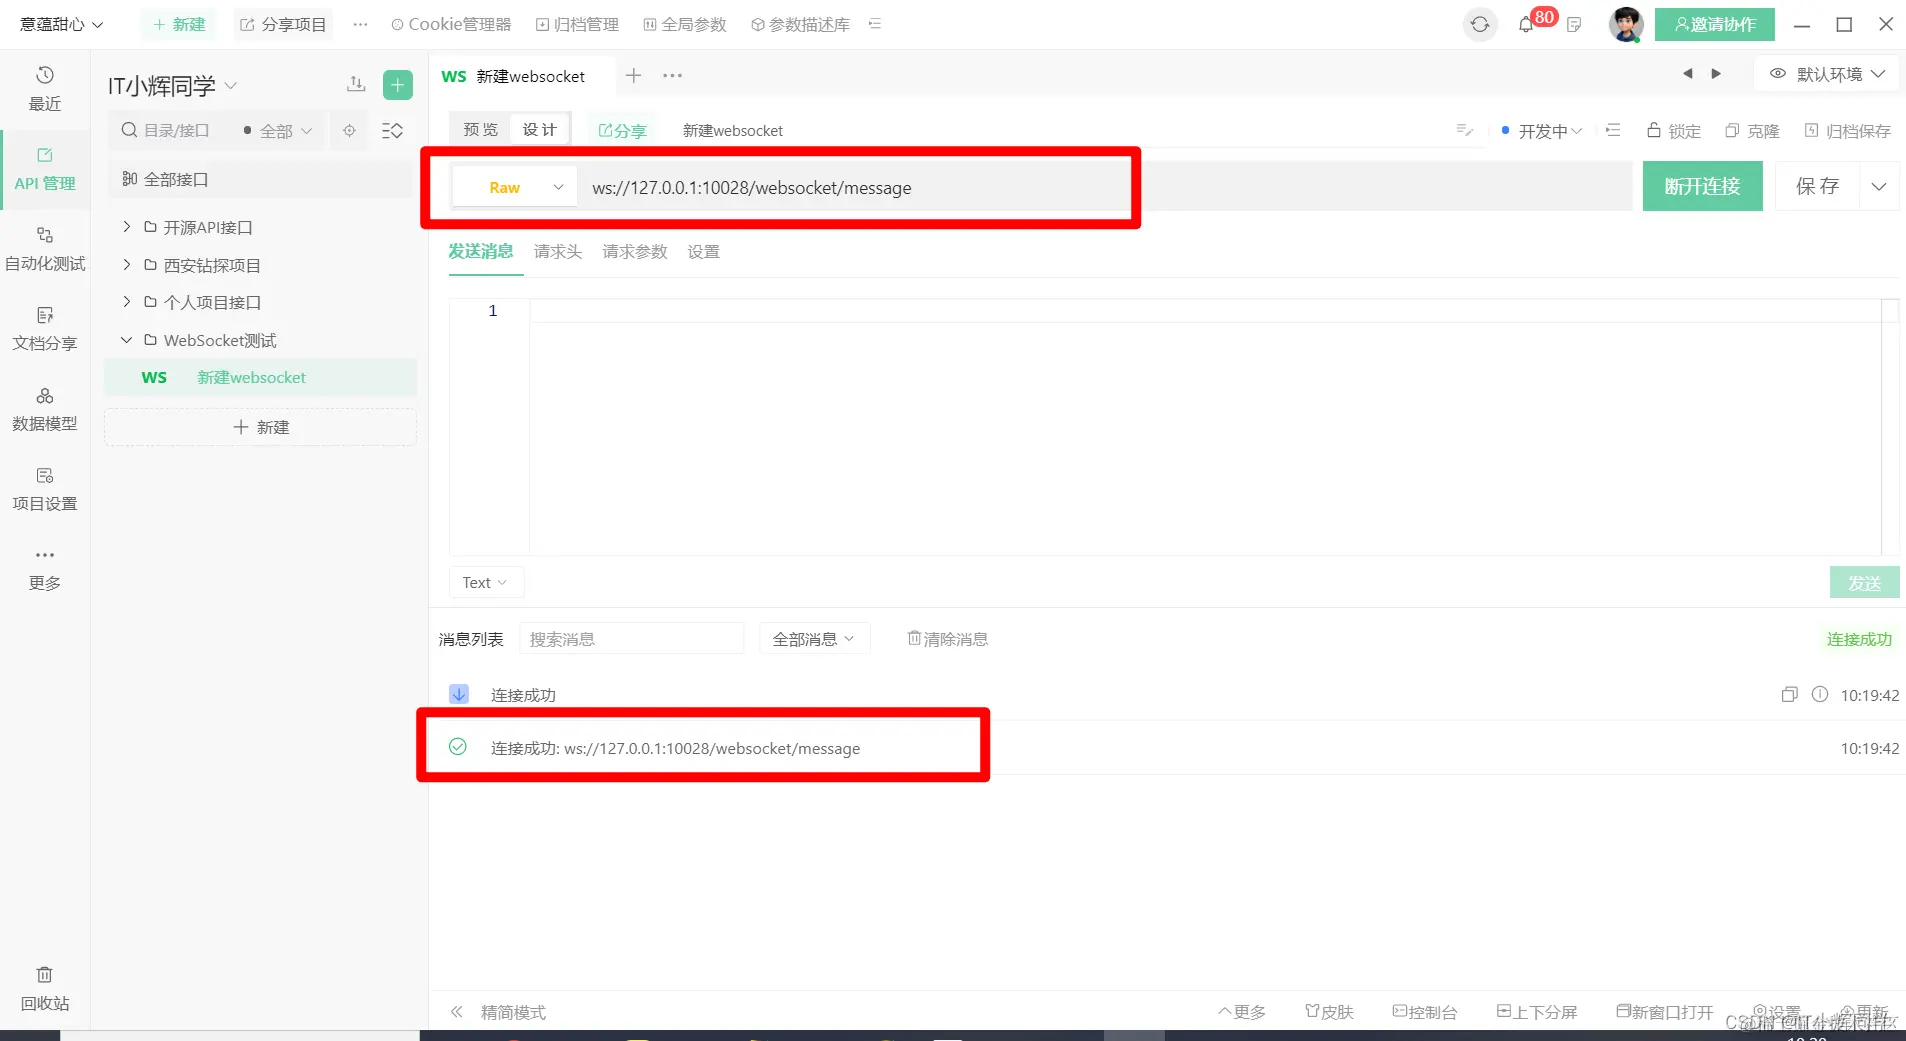Click the import icon above the directory tree

[356, 84]
